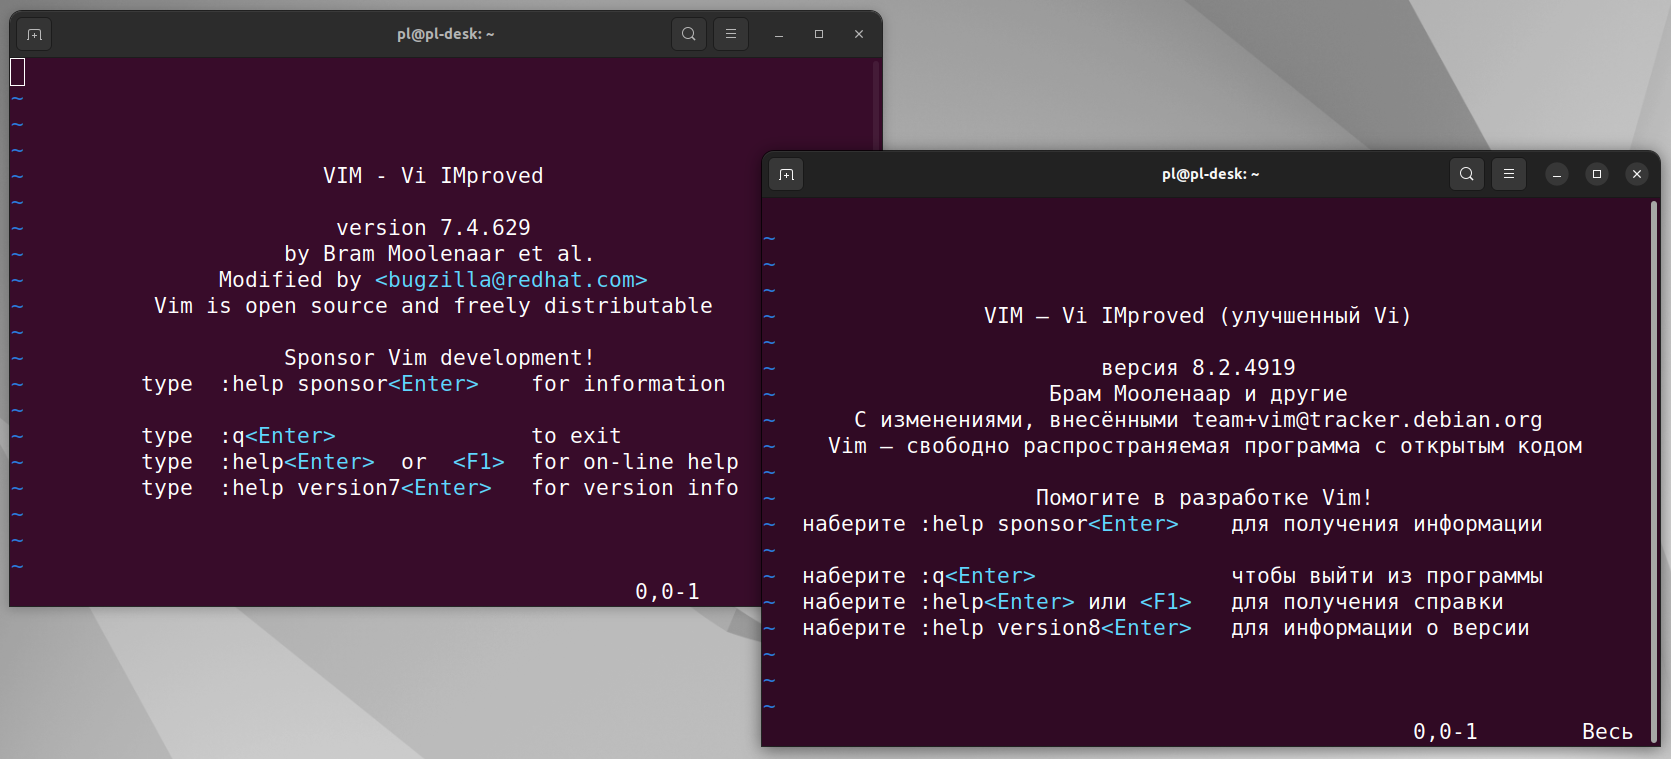The image size is (1671, 759).
Task: Maximize the back terminal window
Action: click(819, 34)
